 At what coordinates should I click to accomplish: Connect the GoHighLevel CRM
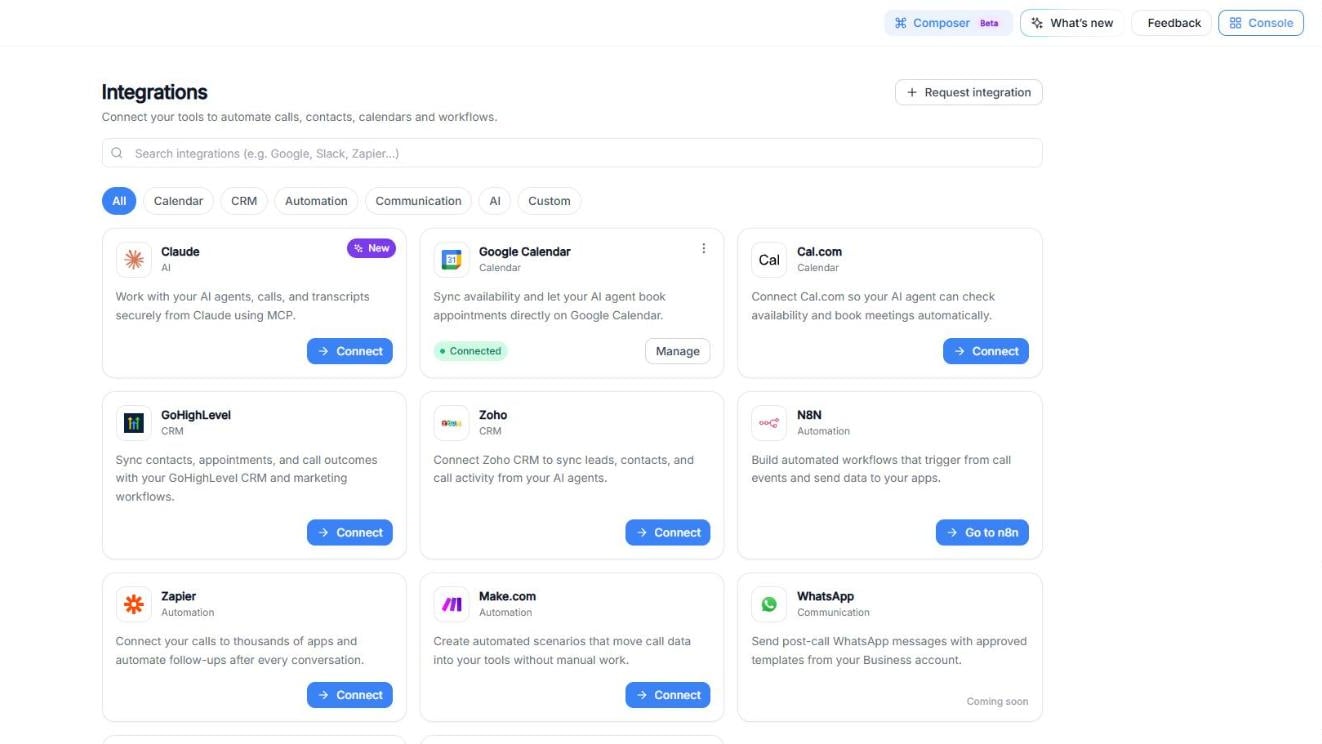pos(350,533)
